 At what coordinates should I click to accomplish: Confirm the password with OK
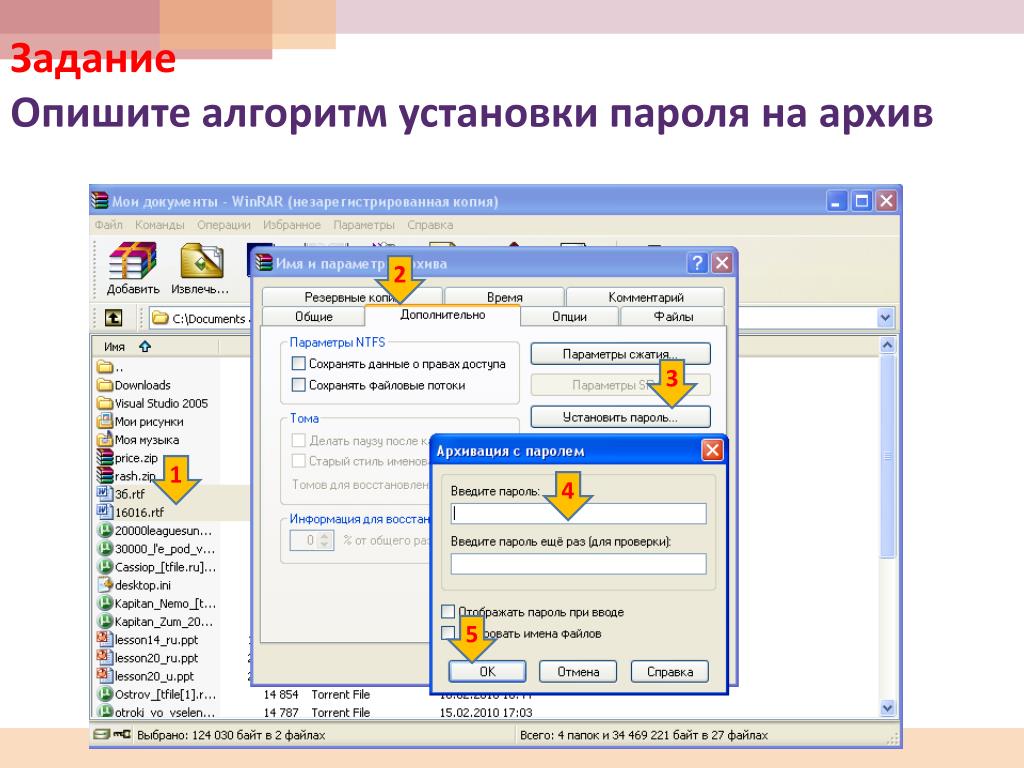click(x=487, y=671)
